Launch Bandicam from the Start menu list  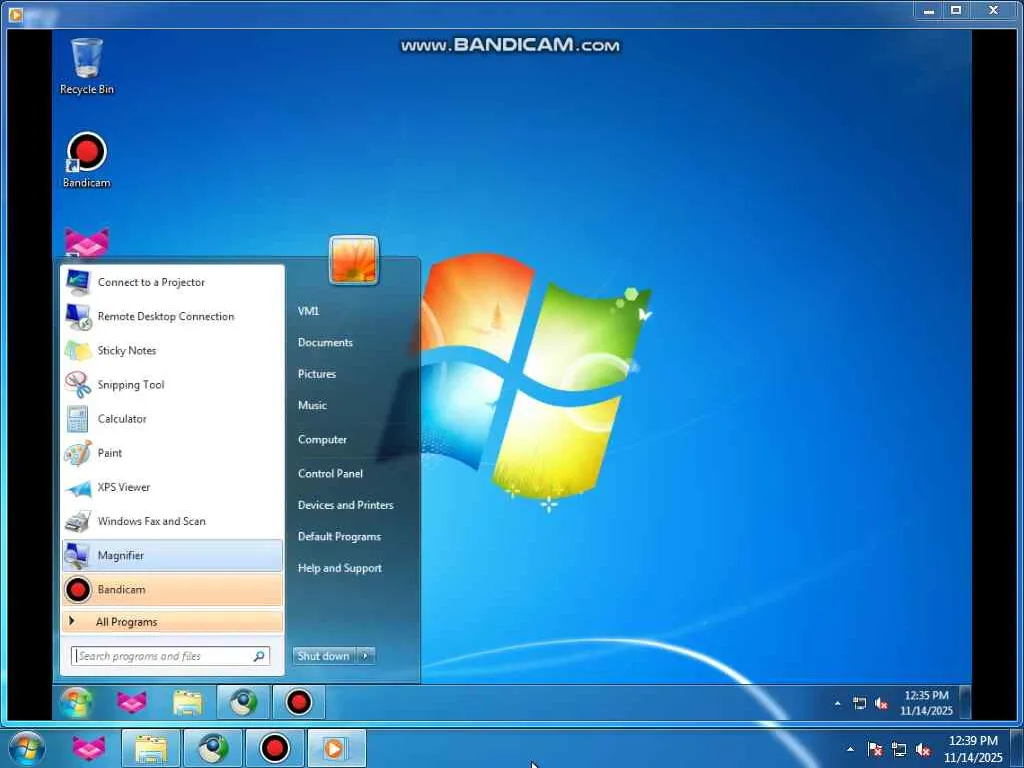tap(172, 590)
